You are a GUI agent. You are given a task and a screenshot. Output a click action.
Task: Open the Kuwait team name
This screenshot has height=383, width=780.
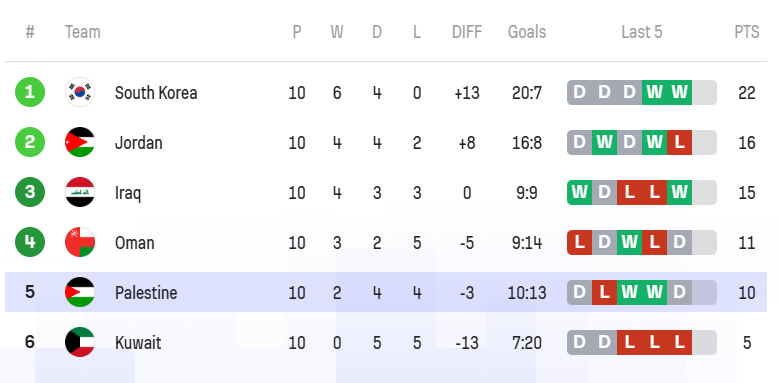tap(138, 343)
